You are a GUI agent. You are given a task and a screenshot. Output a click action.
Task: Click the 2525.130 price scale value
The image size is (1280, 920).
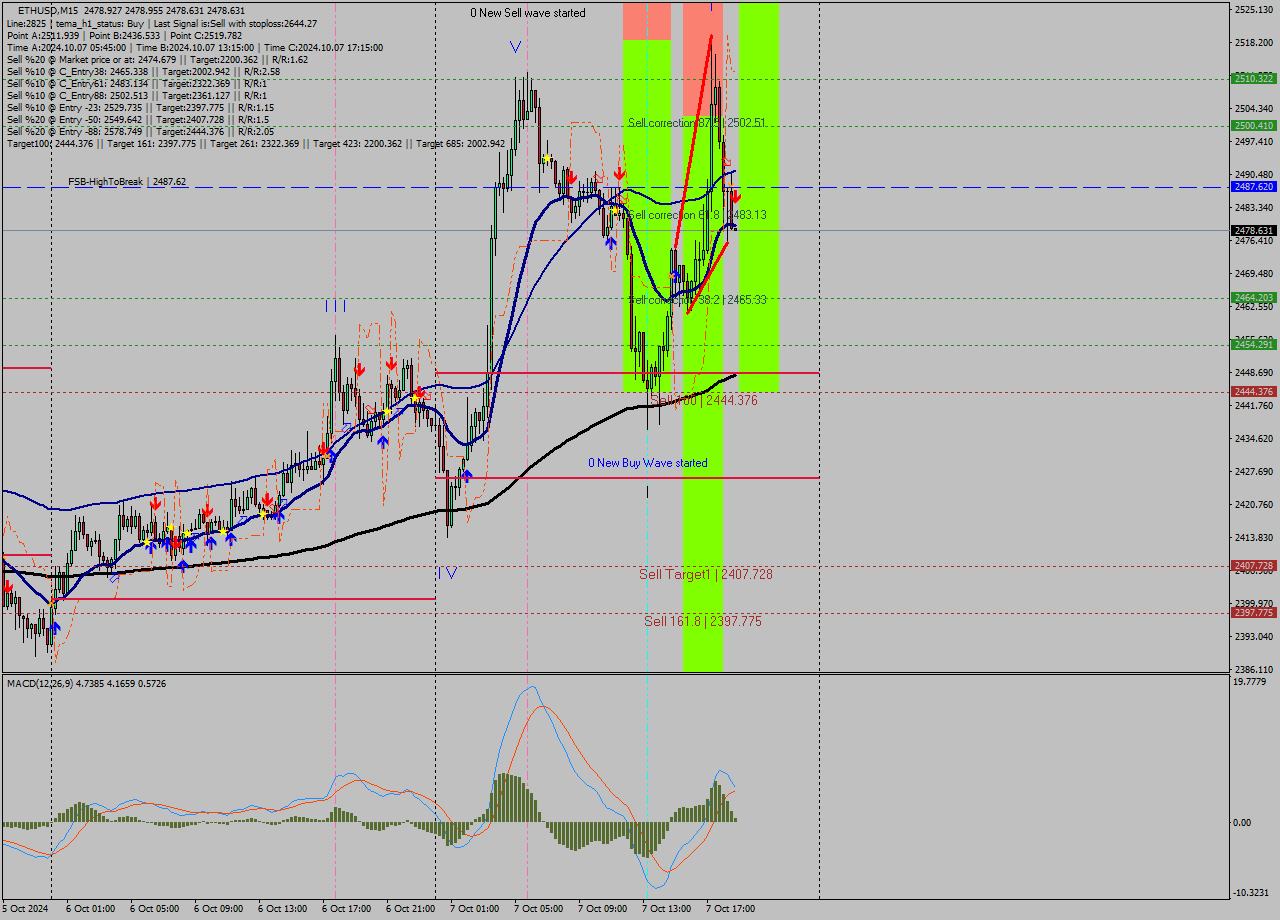(1254, 10)
